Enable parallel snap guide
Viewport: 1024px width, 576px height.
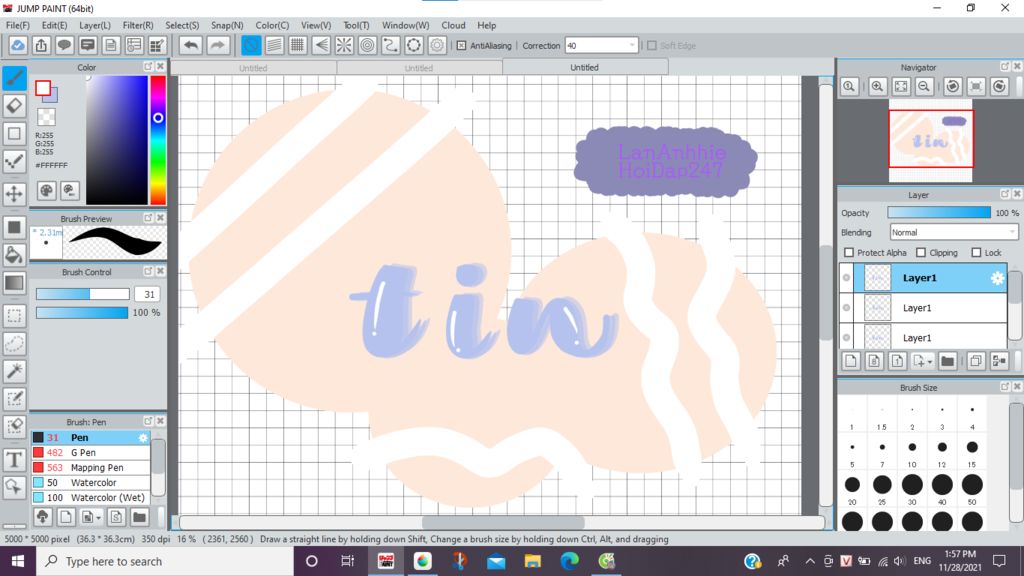pos(274,45)
